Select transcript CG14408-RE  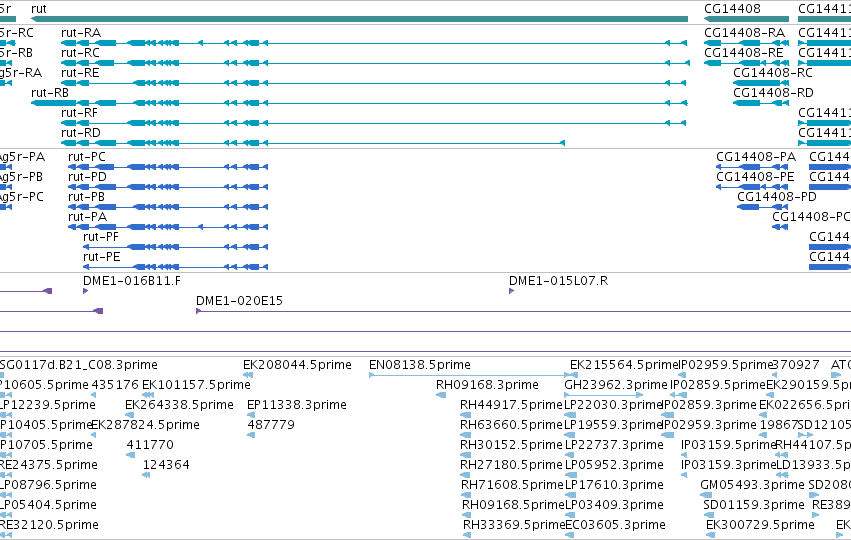coord(744,53)
